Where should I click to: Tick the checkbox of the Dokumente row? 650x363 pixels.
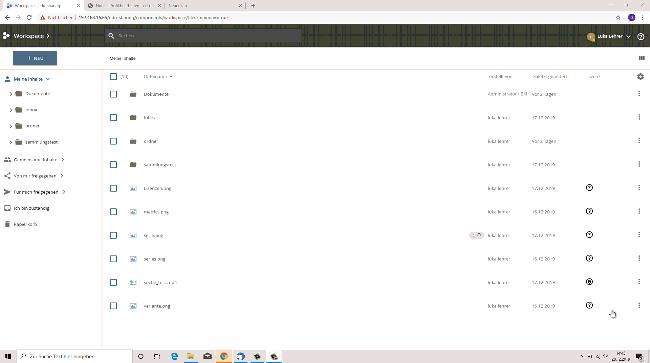pyautogui.click(x=113, y=94)
